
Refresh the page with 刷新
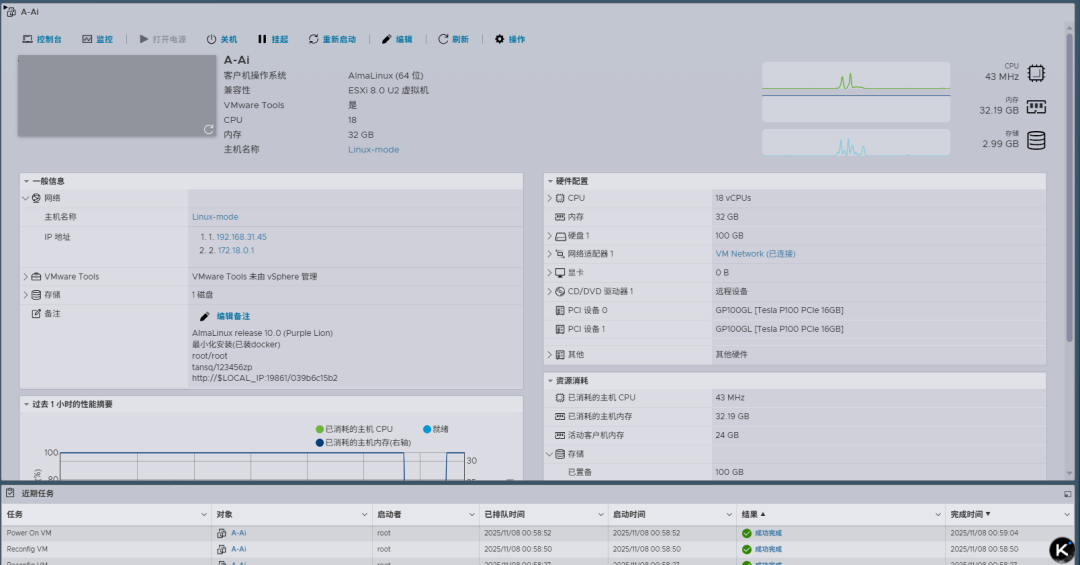point(453,39)
